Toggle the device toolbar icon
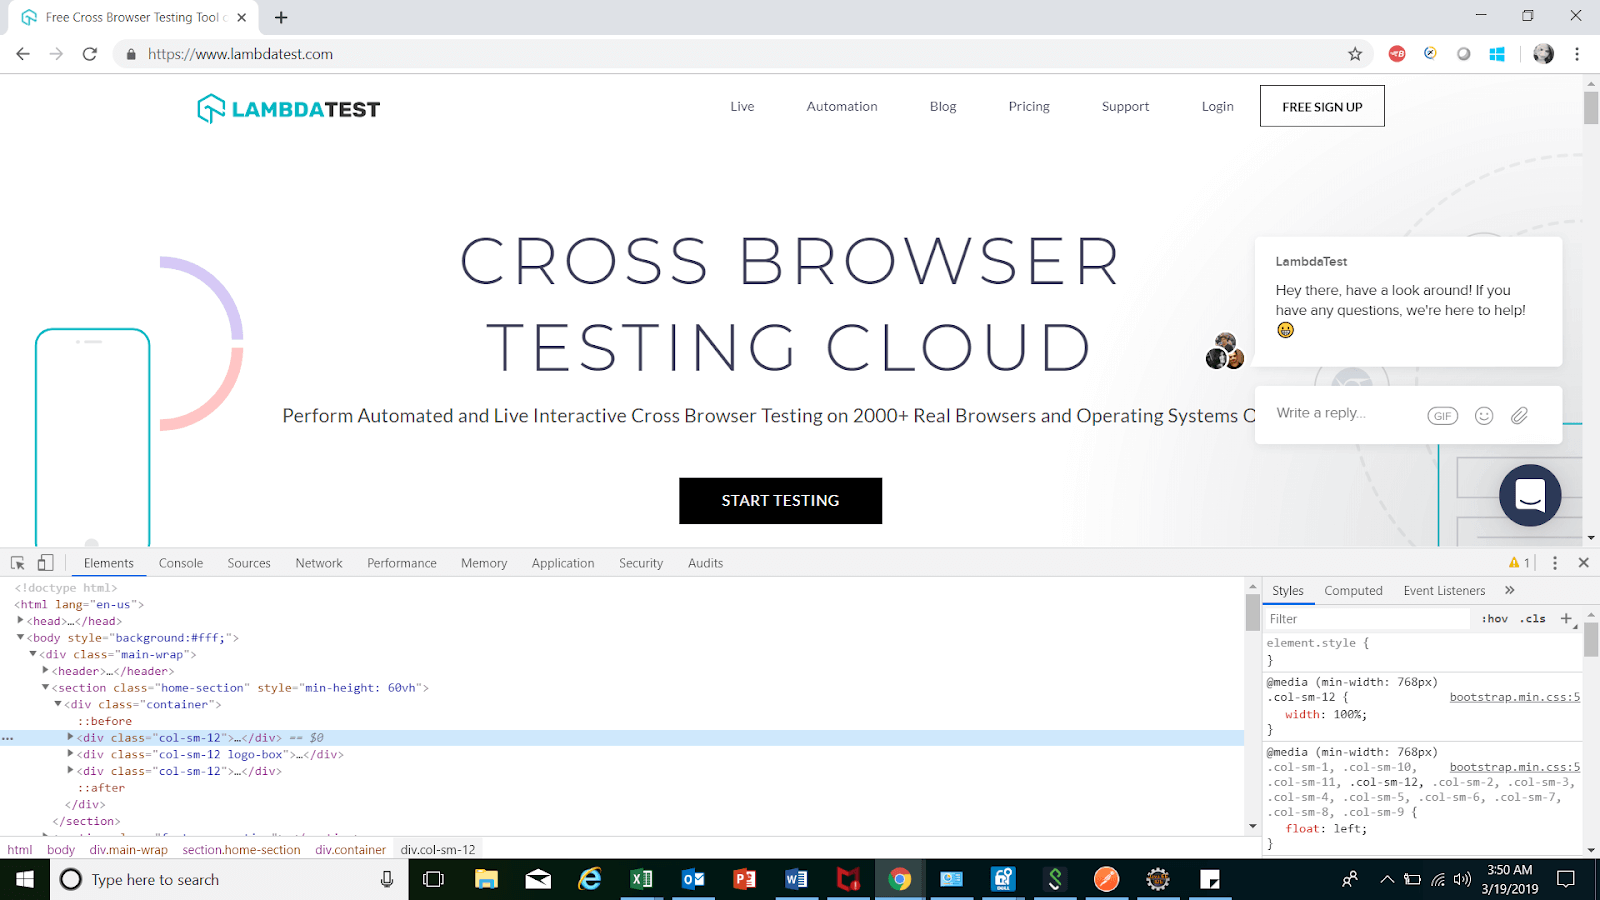The image size is (1600, 900). [x=45, y=563]
